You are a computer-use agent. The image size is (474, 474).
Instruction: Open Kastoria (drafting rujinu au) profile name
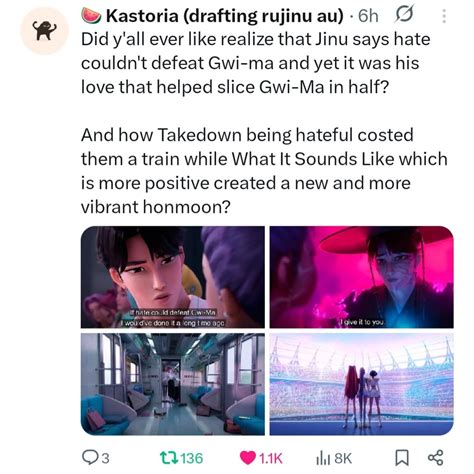click(x=224, y=16)
